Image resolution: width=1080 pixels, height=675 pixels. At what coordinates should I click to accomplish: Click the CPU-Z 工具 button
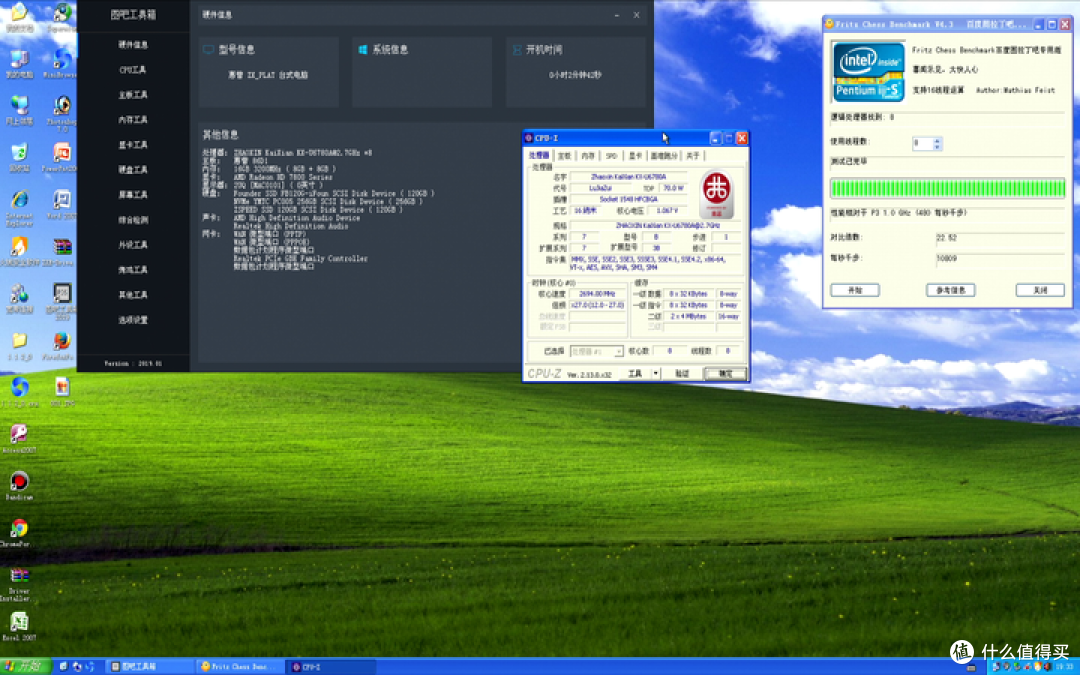point(635,373)
